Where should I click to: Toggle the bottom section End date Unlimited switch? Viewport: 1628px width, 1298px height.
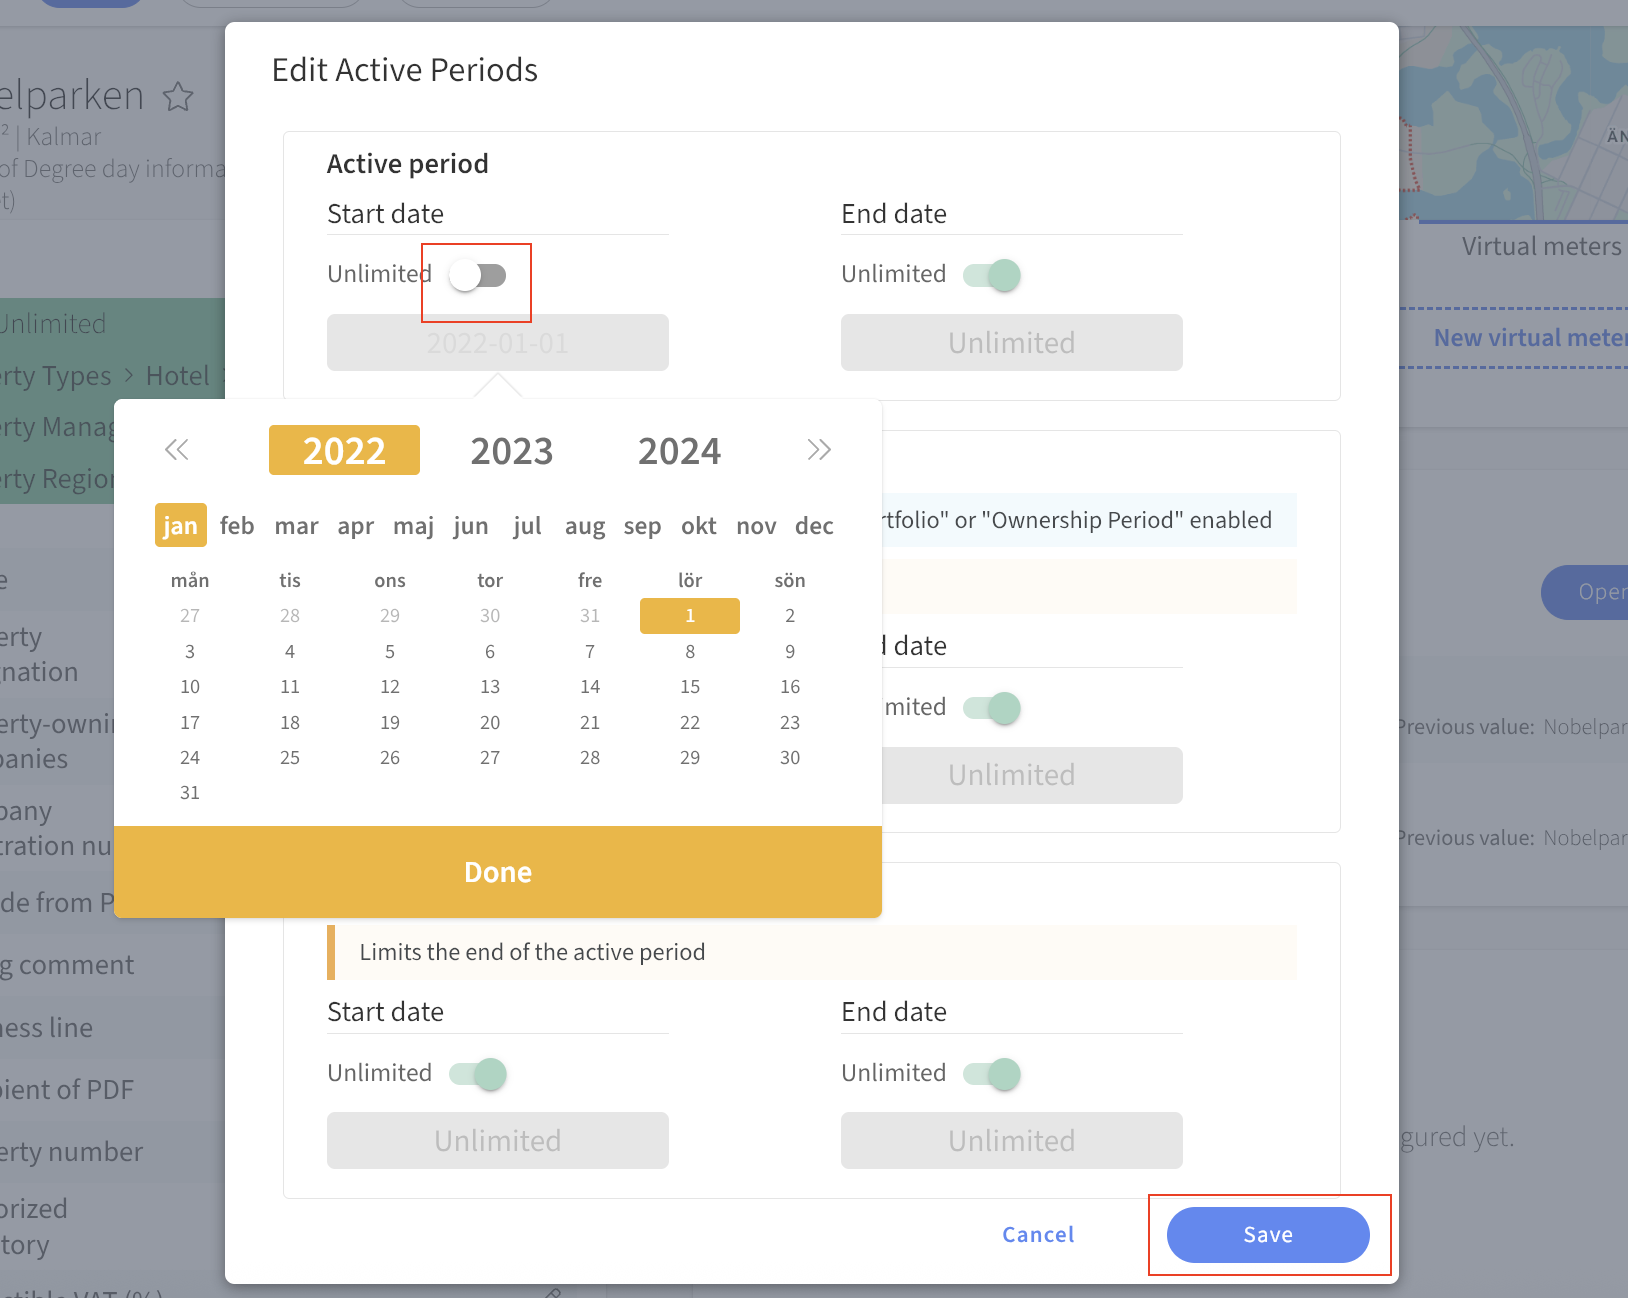click(x=992, y=1074)
